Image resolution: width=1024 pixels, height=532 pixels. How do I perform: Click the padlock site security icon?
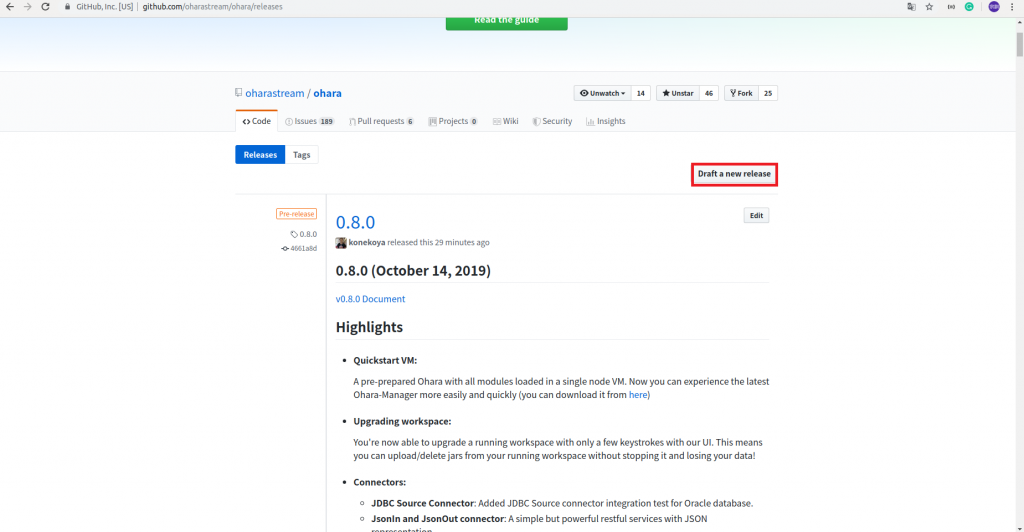click(67, 7)
